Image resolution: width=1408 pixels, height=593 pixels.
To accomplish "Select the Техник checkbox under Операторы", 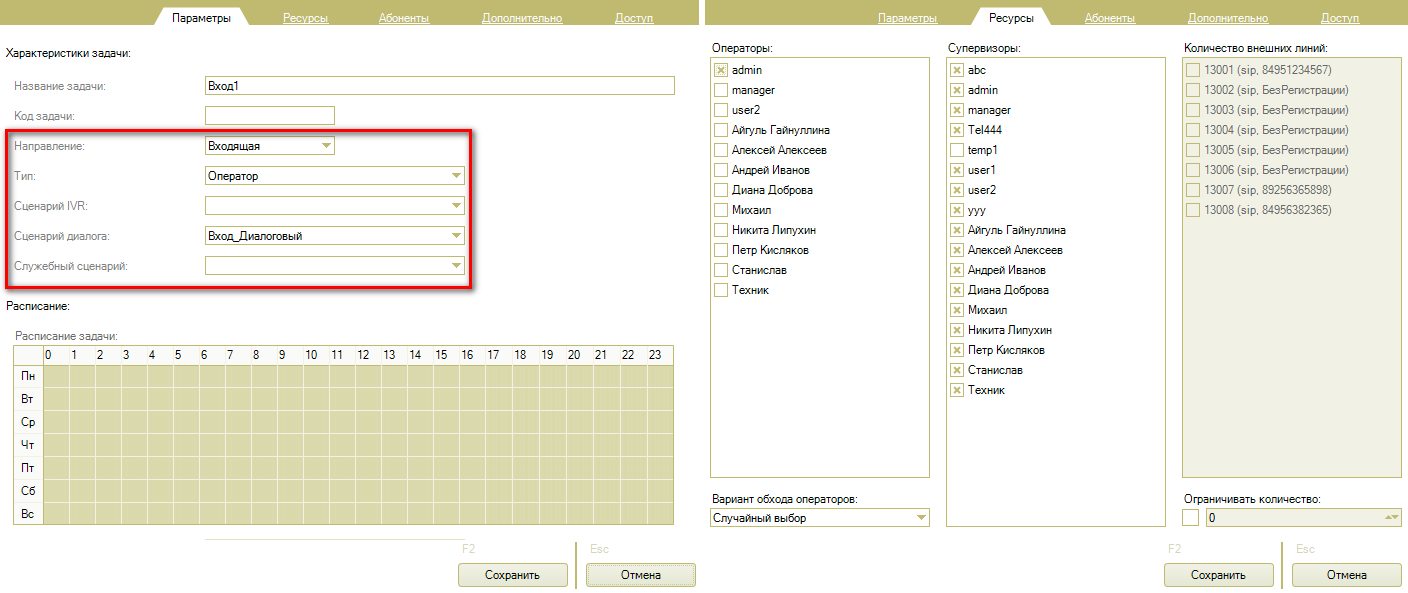I will [x=721, y=290].
